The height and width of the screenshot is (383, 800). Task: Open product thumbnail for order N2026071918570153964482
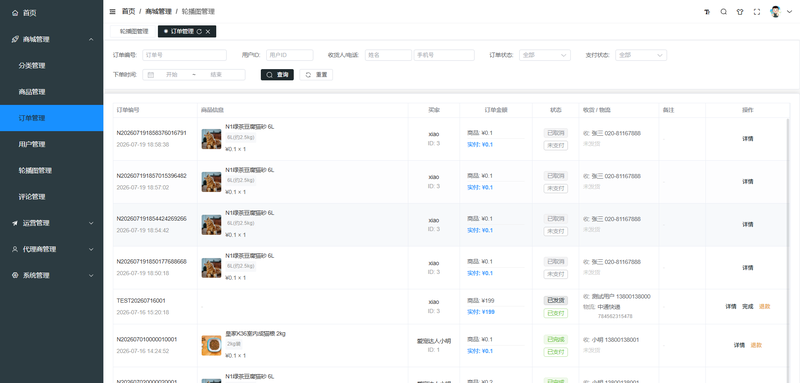pyautogui.click(x=211, y=182)
